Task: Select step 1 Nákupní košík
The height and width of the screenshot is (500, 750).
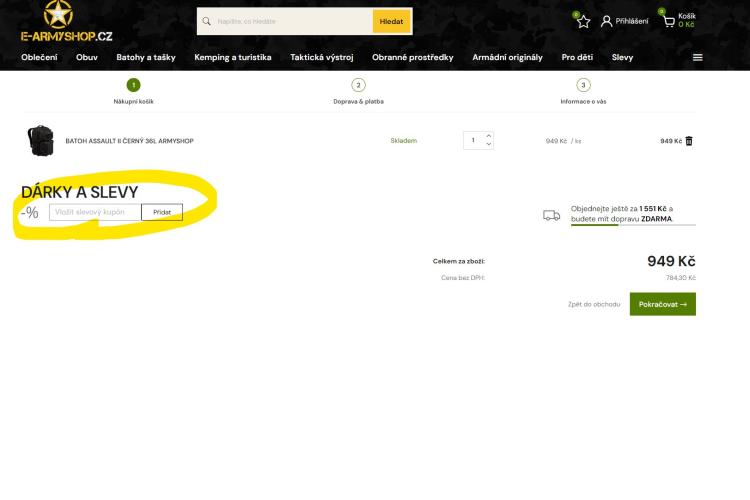Action: (133, 91)
